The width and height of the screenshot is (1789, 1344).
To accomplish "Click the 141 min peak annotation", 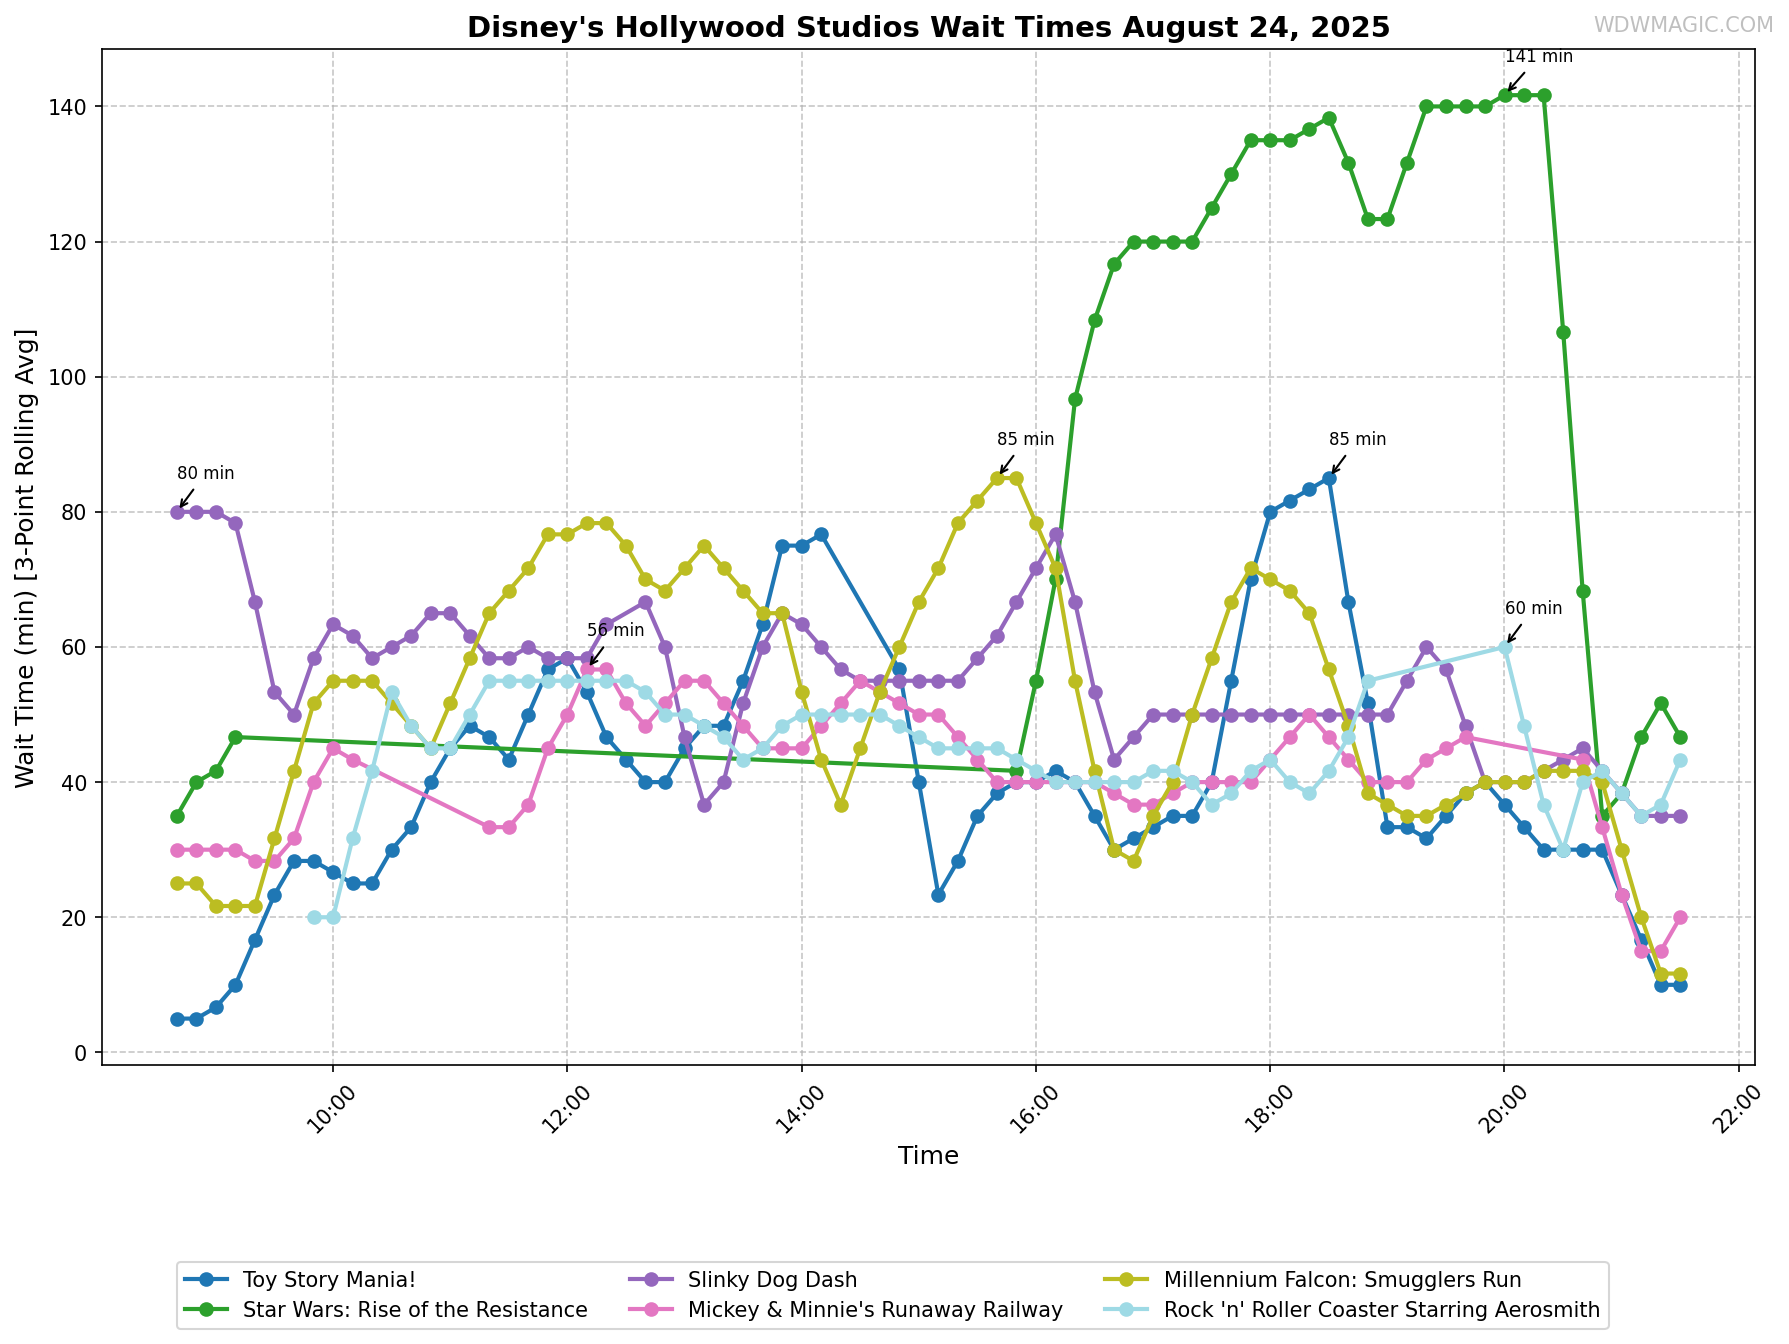I will pyautogui.click(x=1539, y=56).
